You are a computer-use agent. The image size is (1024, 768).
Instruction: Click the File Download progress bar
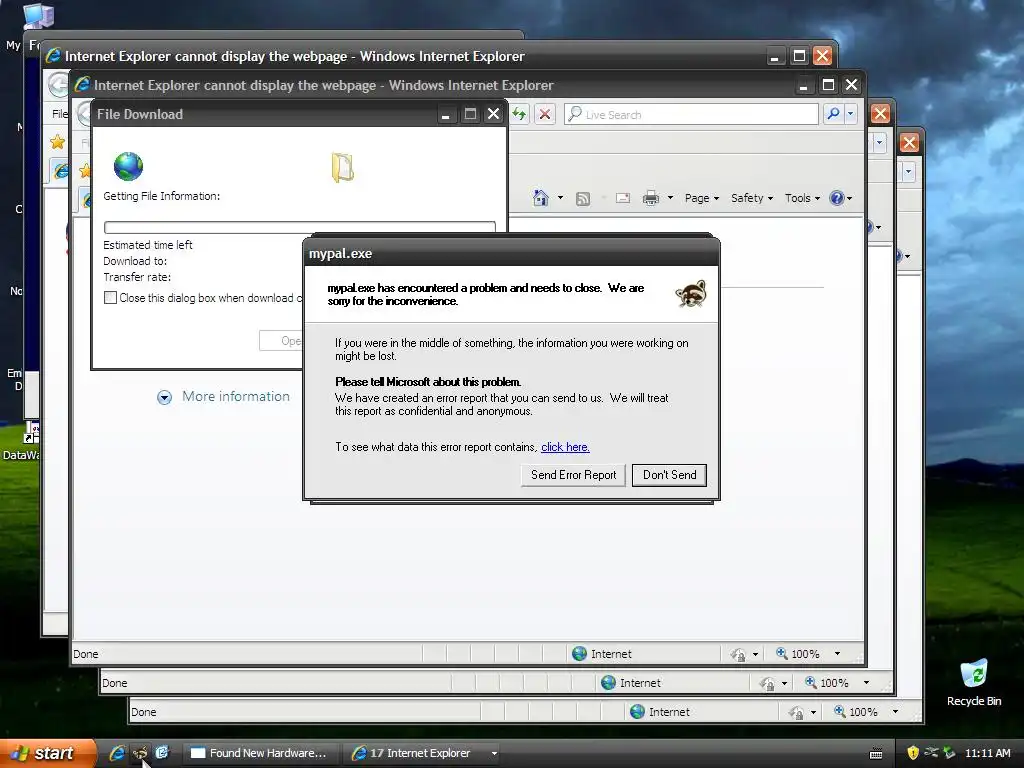pyautogui.click(x=299, y=227)
